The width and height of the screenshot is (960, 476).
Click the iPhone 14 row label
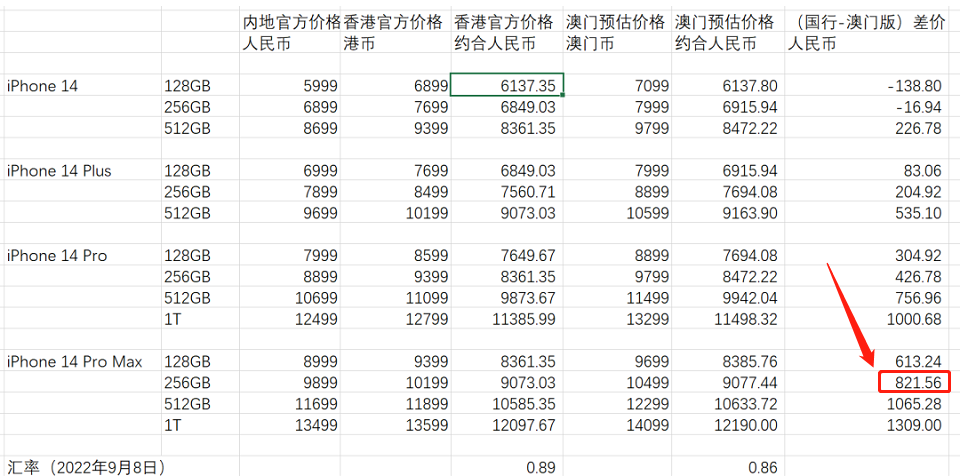point(42,86)
